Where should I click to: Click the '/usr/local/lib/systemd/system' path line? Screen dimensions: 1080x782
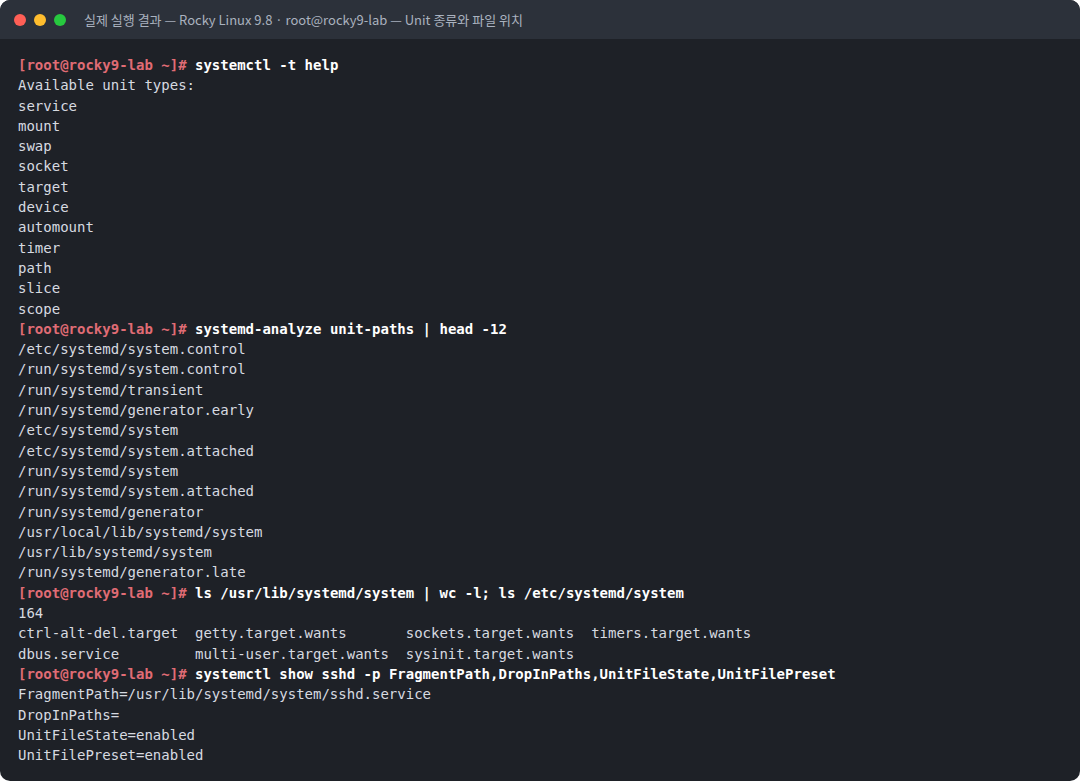coord(140,532)
